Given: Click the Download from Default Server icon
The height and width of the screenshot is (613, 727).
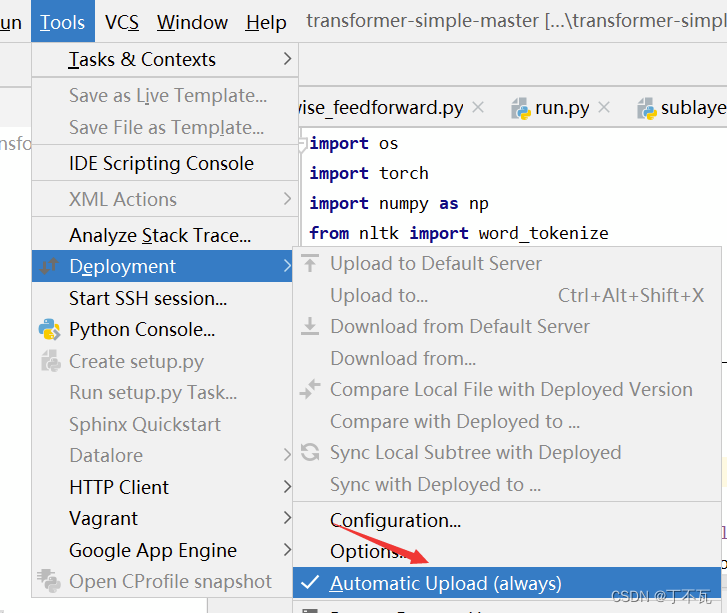Looking at the screenshot, I should (310, 327).
